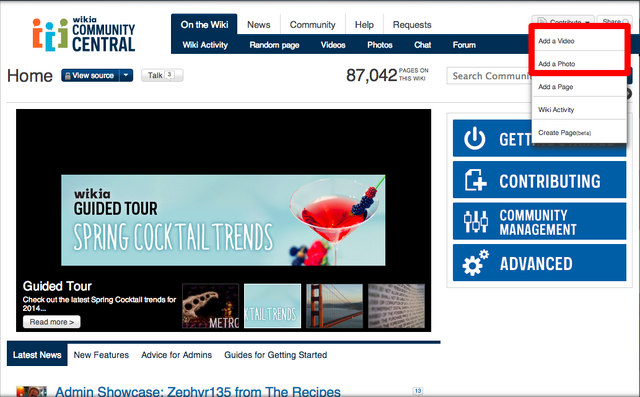The image size is (640, 397).
Task: Select the Cocktail Trends slider thumbnail
Action: (272, 306)
